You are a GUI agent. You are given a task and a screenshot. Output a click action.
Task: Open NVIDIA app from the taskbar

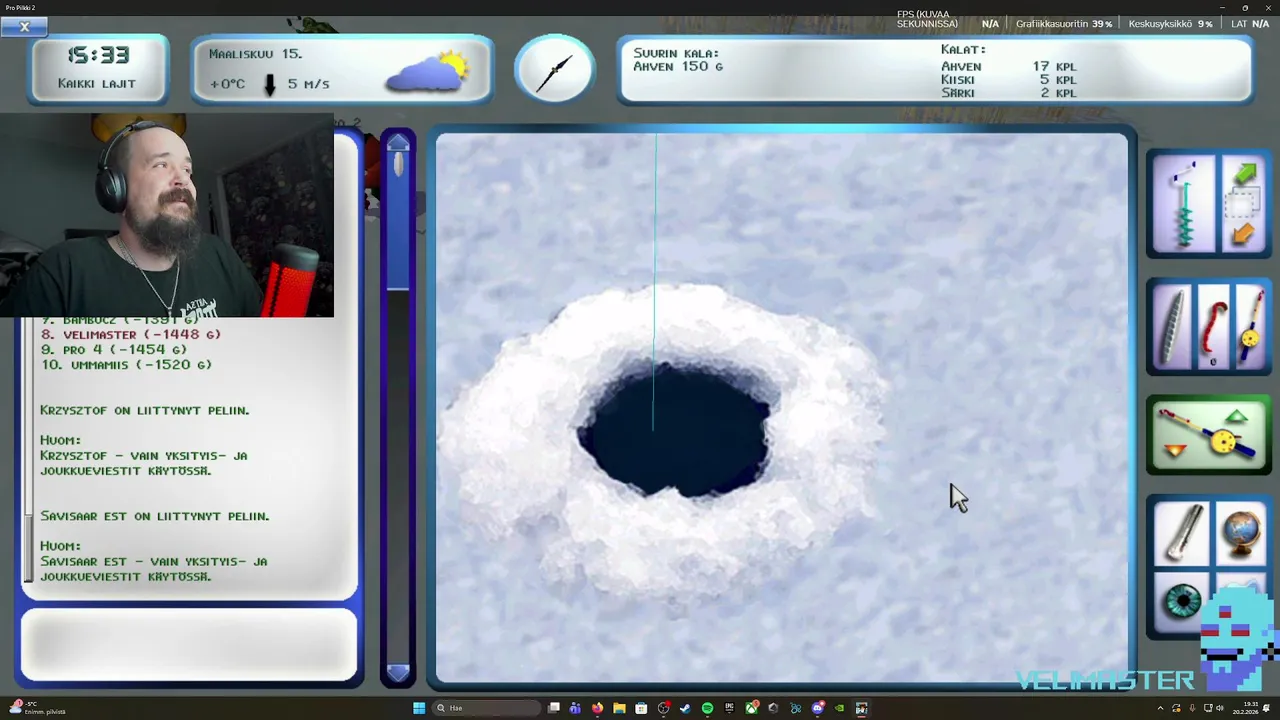click(x=839, y=708)
